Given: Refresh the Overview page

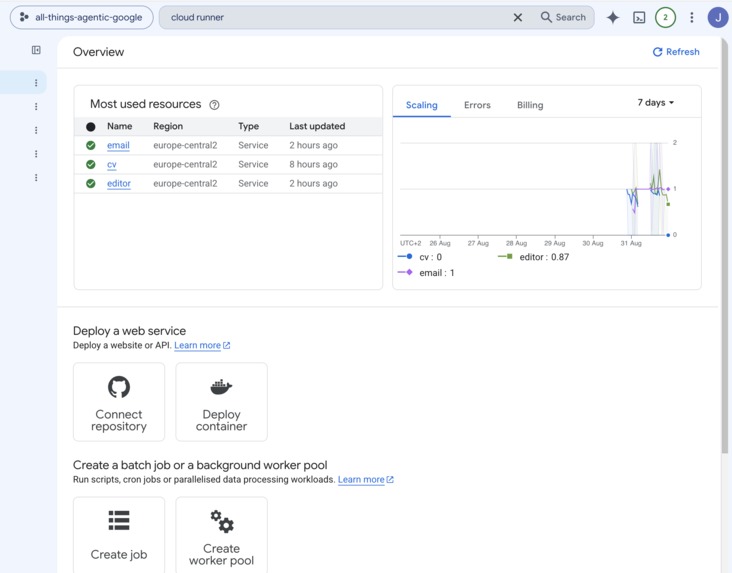Looking at the screenshot, I should pyautogui.click(x=676, y=52).
